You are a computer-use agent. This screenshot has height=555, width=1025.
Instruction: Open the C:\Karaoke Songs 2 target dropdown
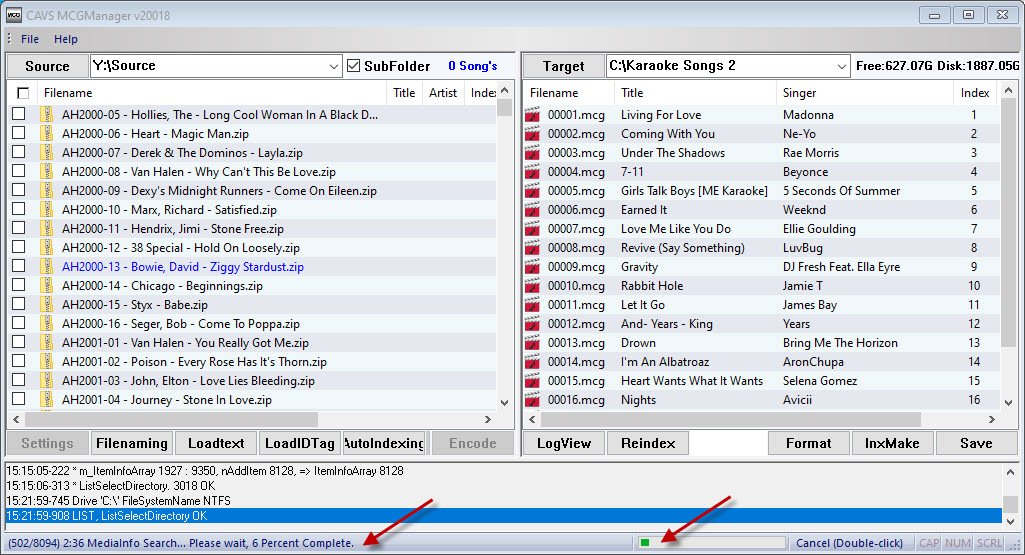coord(841,66)
